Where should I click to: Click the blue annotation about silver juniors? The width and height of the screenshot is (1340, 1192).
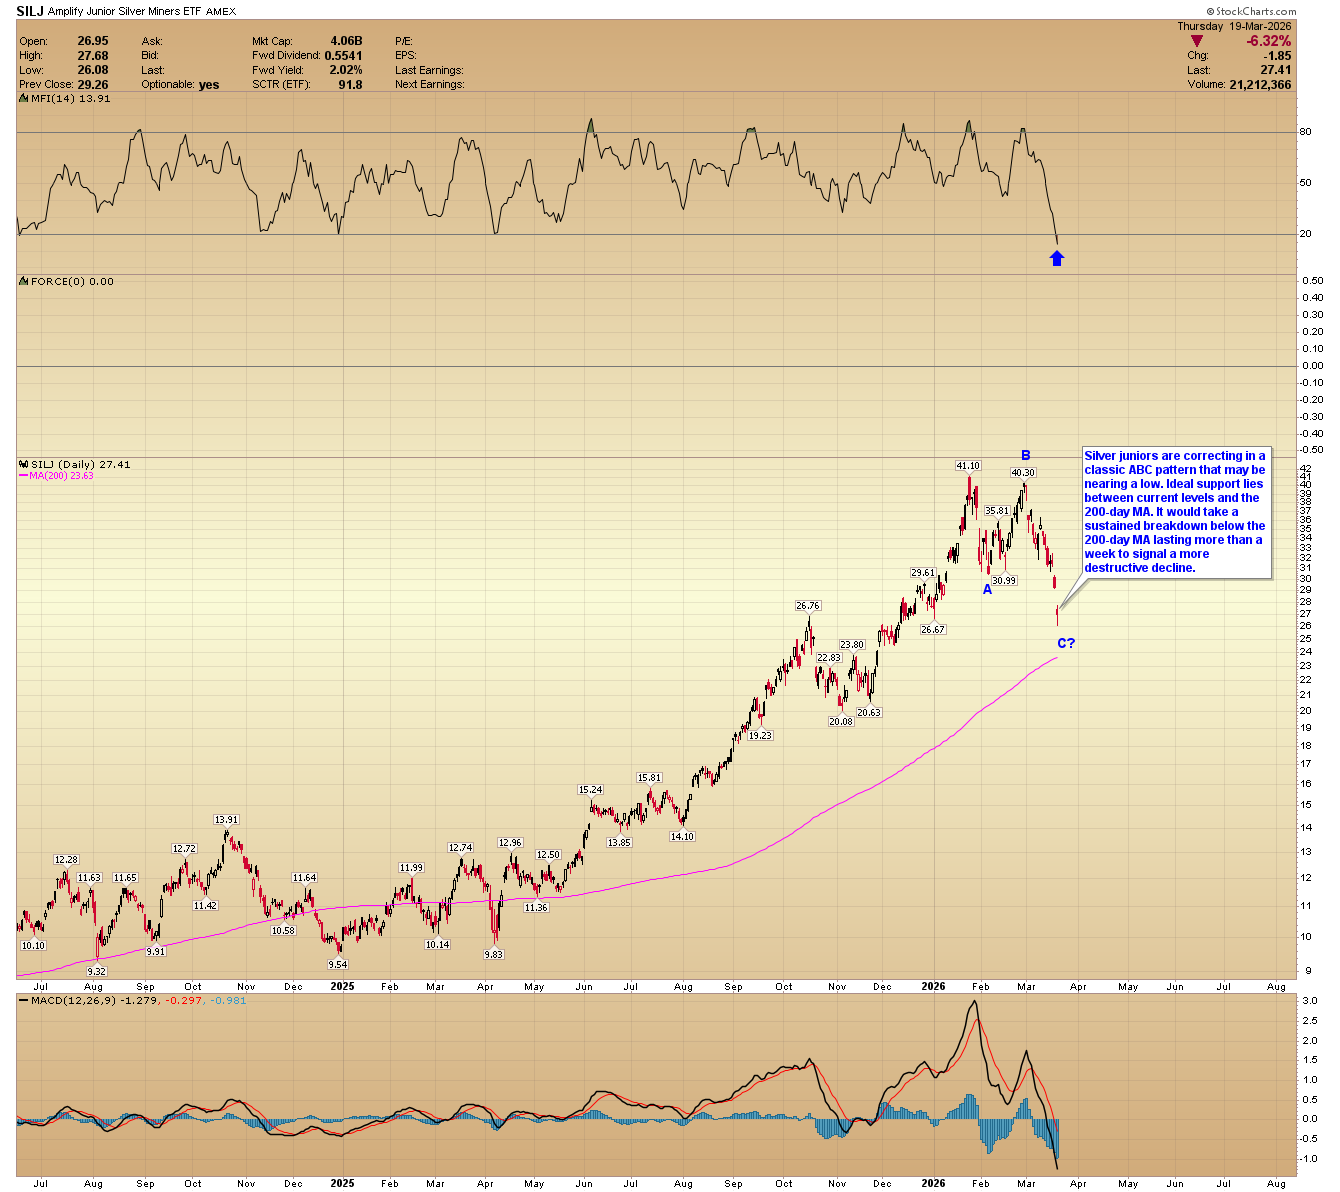1177,512
